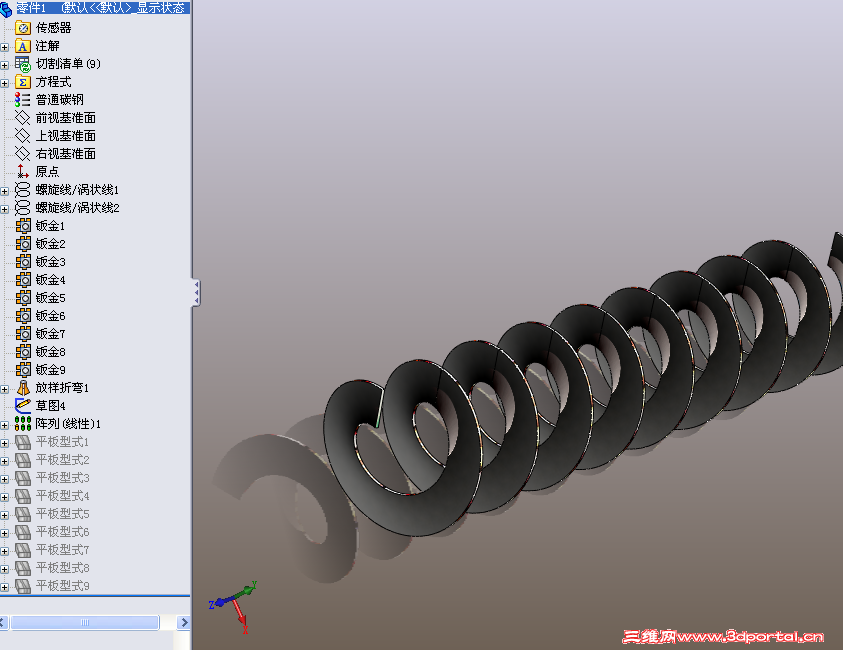Select the 平板型式8 label
The height and width of the screenshot is (650, 843).
tap(62, 568)
